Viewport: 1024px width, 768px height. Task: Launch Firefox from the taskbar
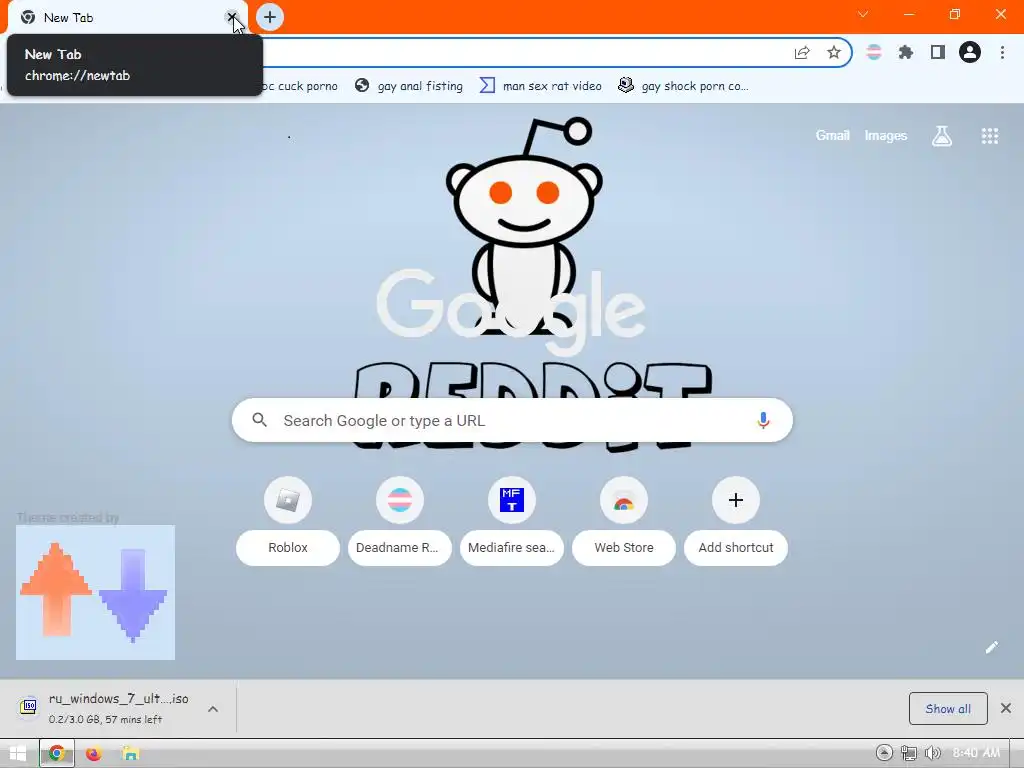pos(93,754)
